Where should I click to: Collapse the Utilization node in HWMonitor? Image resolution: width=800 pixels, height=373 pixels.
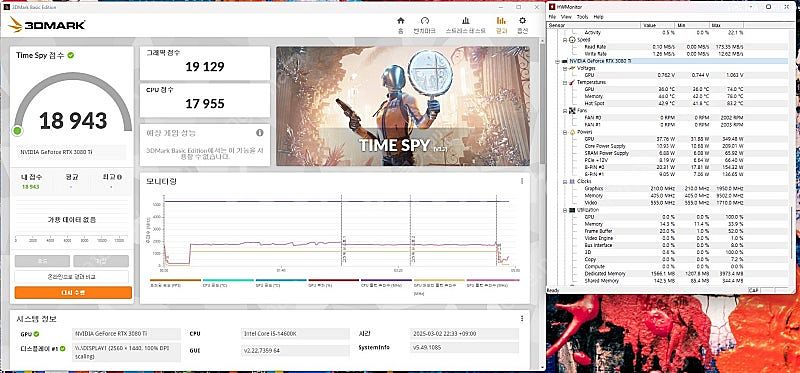tap(565, 210)
